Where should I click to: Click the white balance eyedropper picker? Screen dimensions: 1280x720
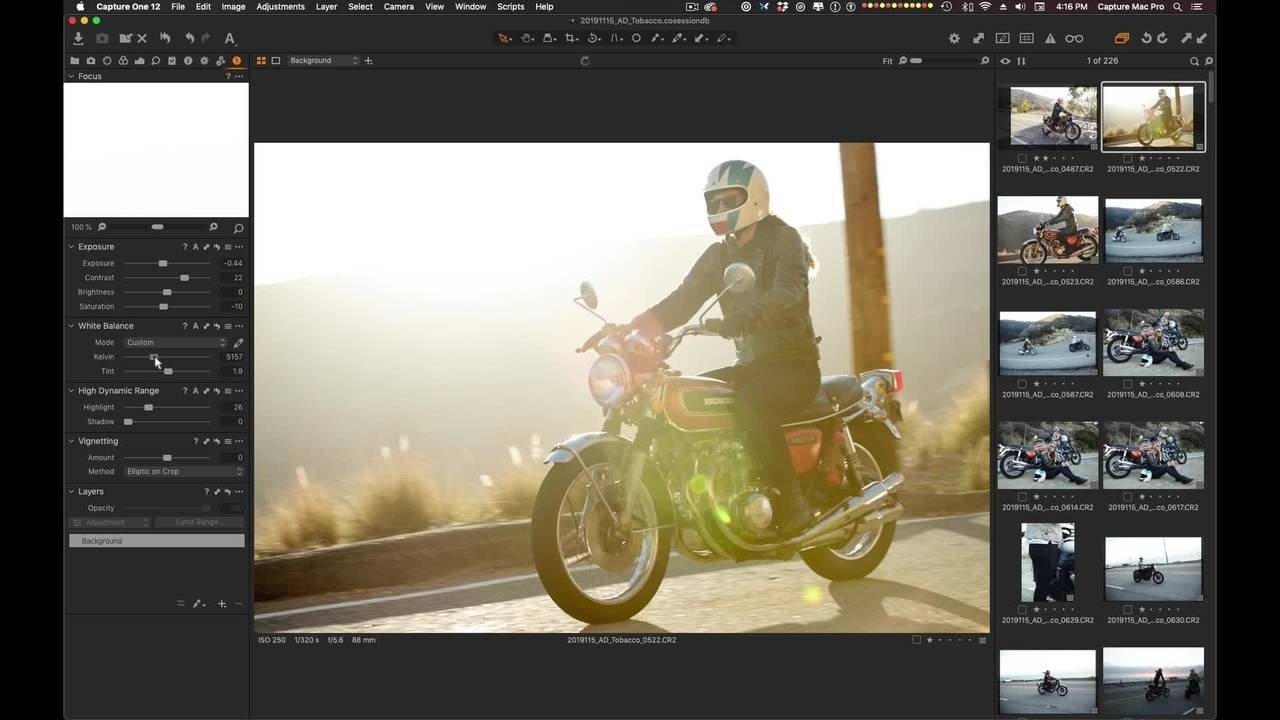(x=238, y=342)
